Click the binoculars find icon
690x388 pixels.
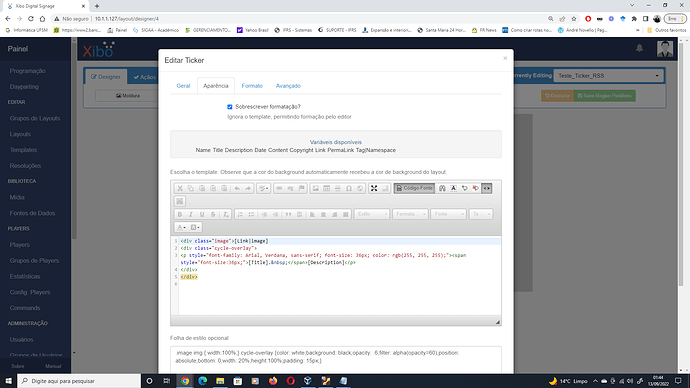[442, 188]
